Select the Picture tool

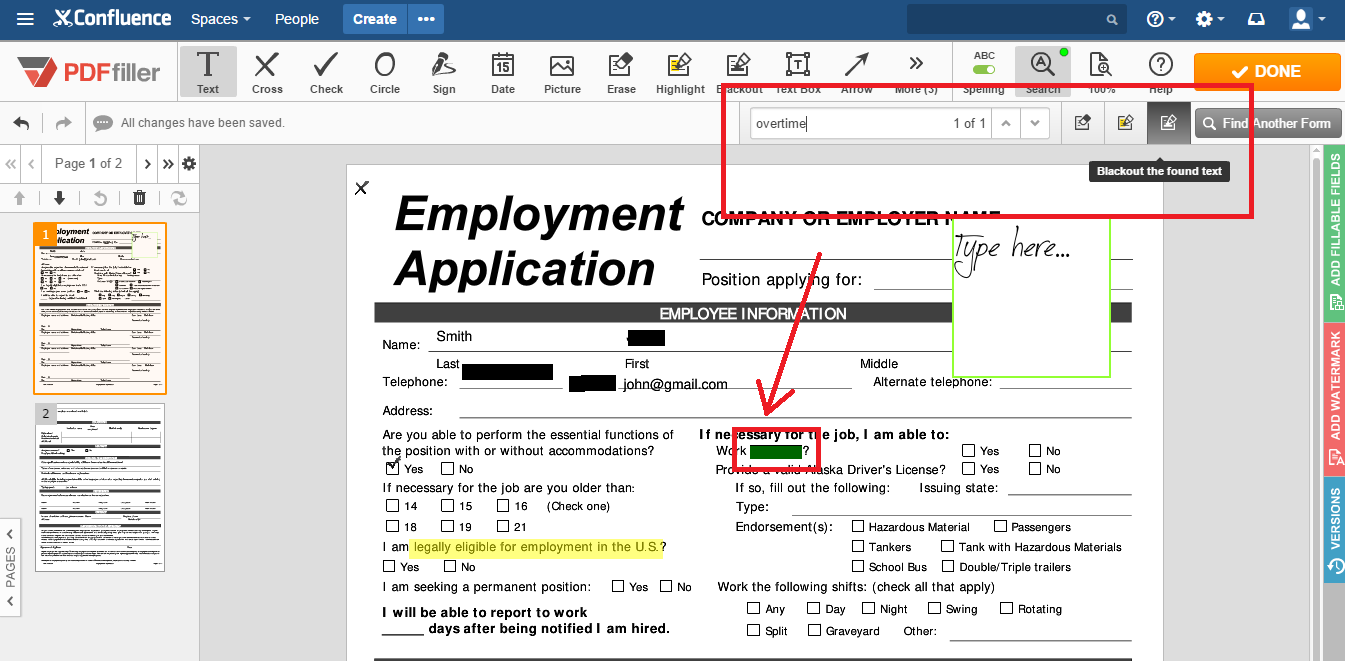[562, 72]
